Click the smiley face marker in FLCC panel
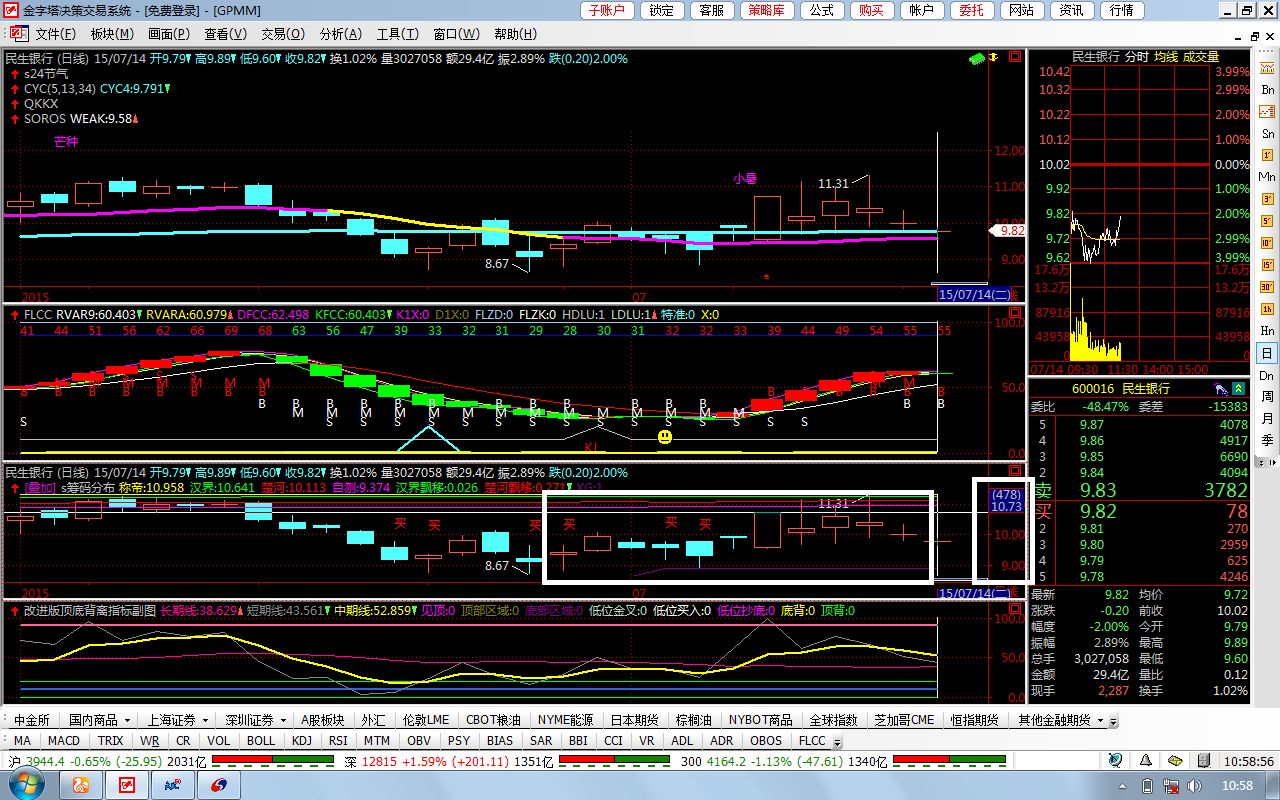This screenshot has width=1280, height=800. tap(665, 436)
